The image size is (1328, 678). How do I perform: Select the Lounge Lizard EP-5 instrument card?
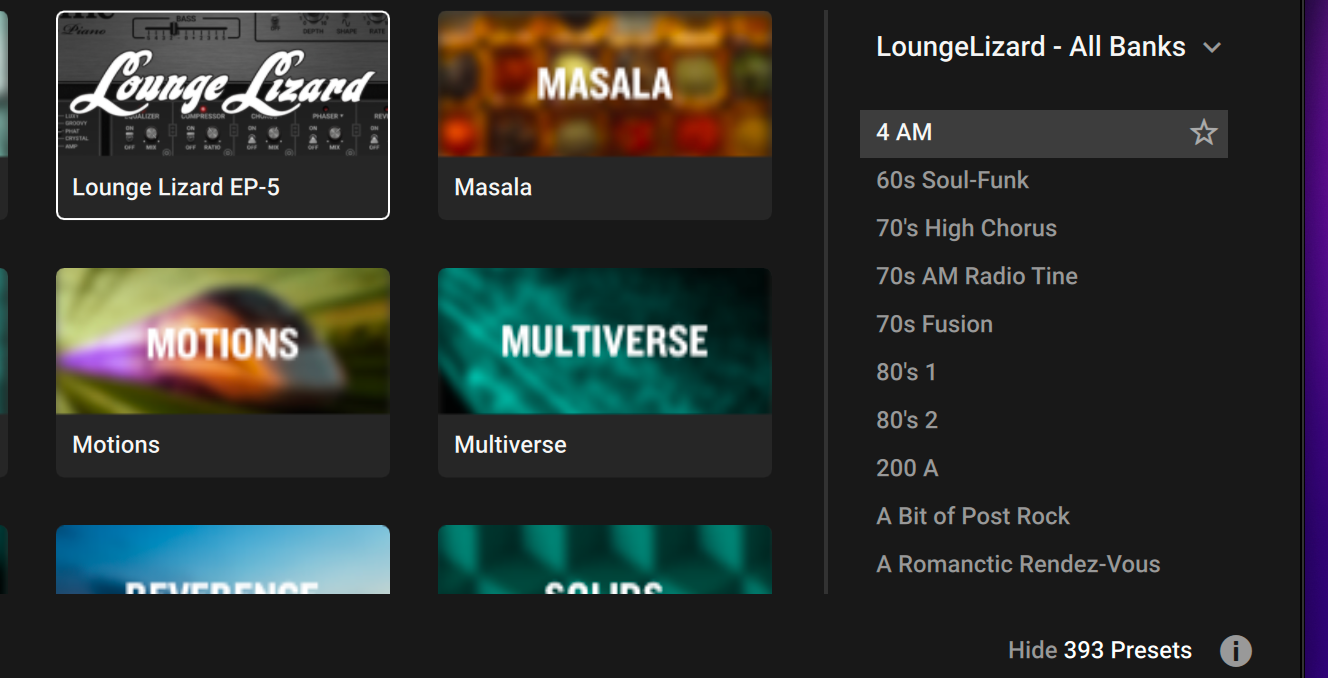tap(223, 115)
